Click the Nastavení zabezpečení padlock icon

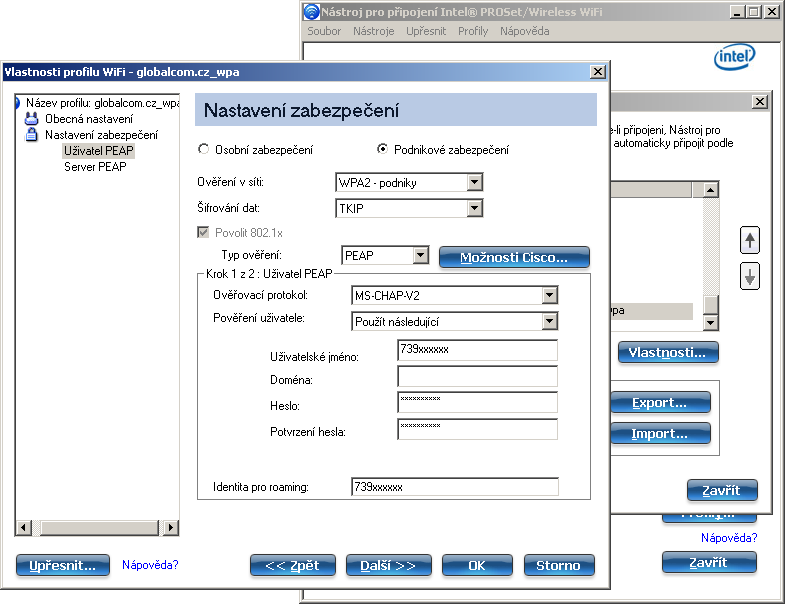(x=31, y=134)
